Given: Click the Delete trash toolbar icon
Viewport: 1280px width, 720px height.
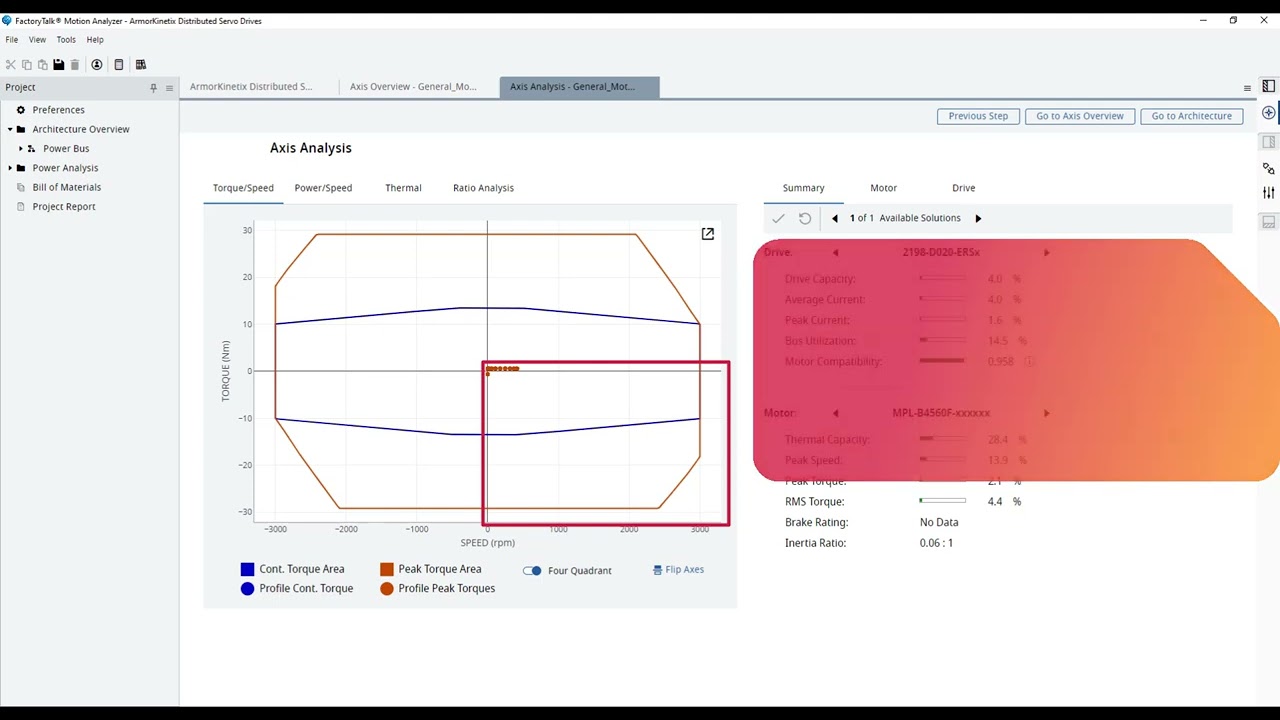Looking at the screenshot, I should pos(74,65).
